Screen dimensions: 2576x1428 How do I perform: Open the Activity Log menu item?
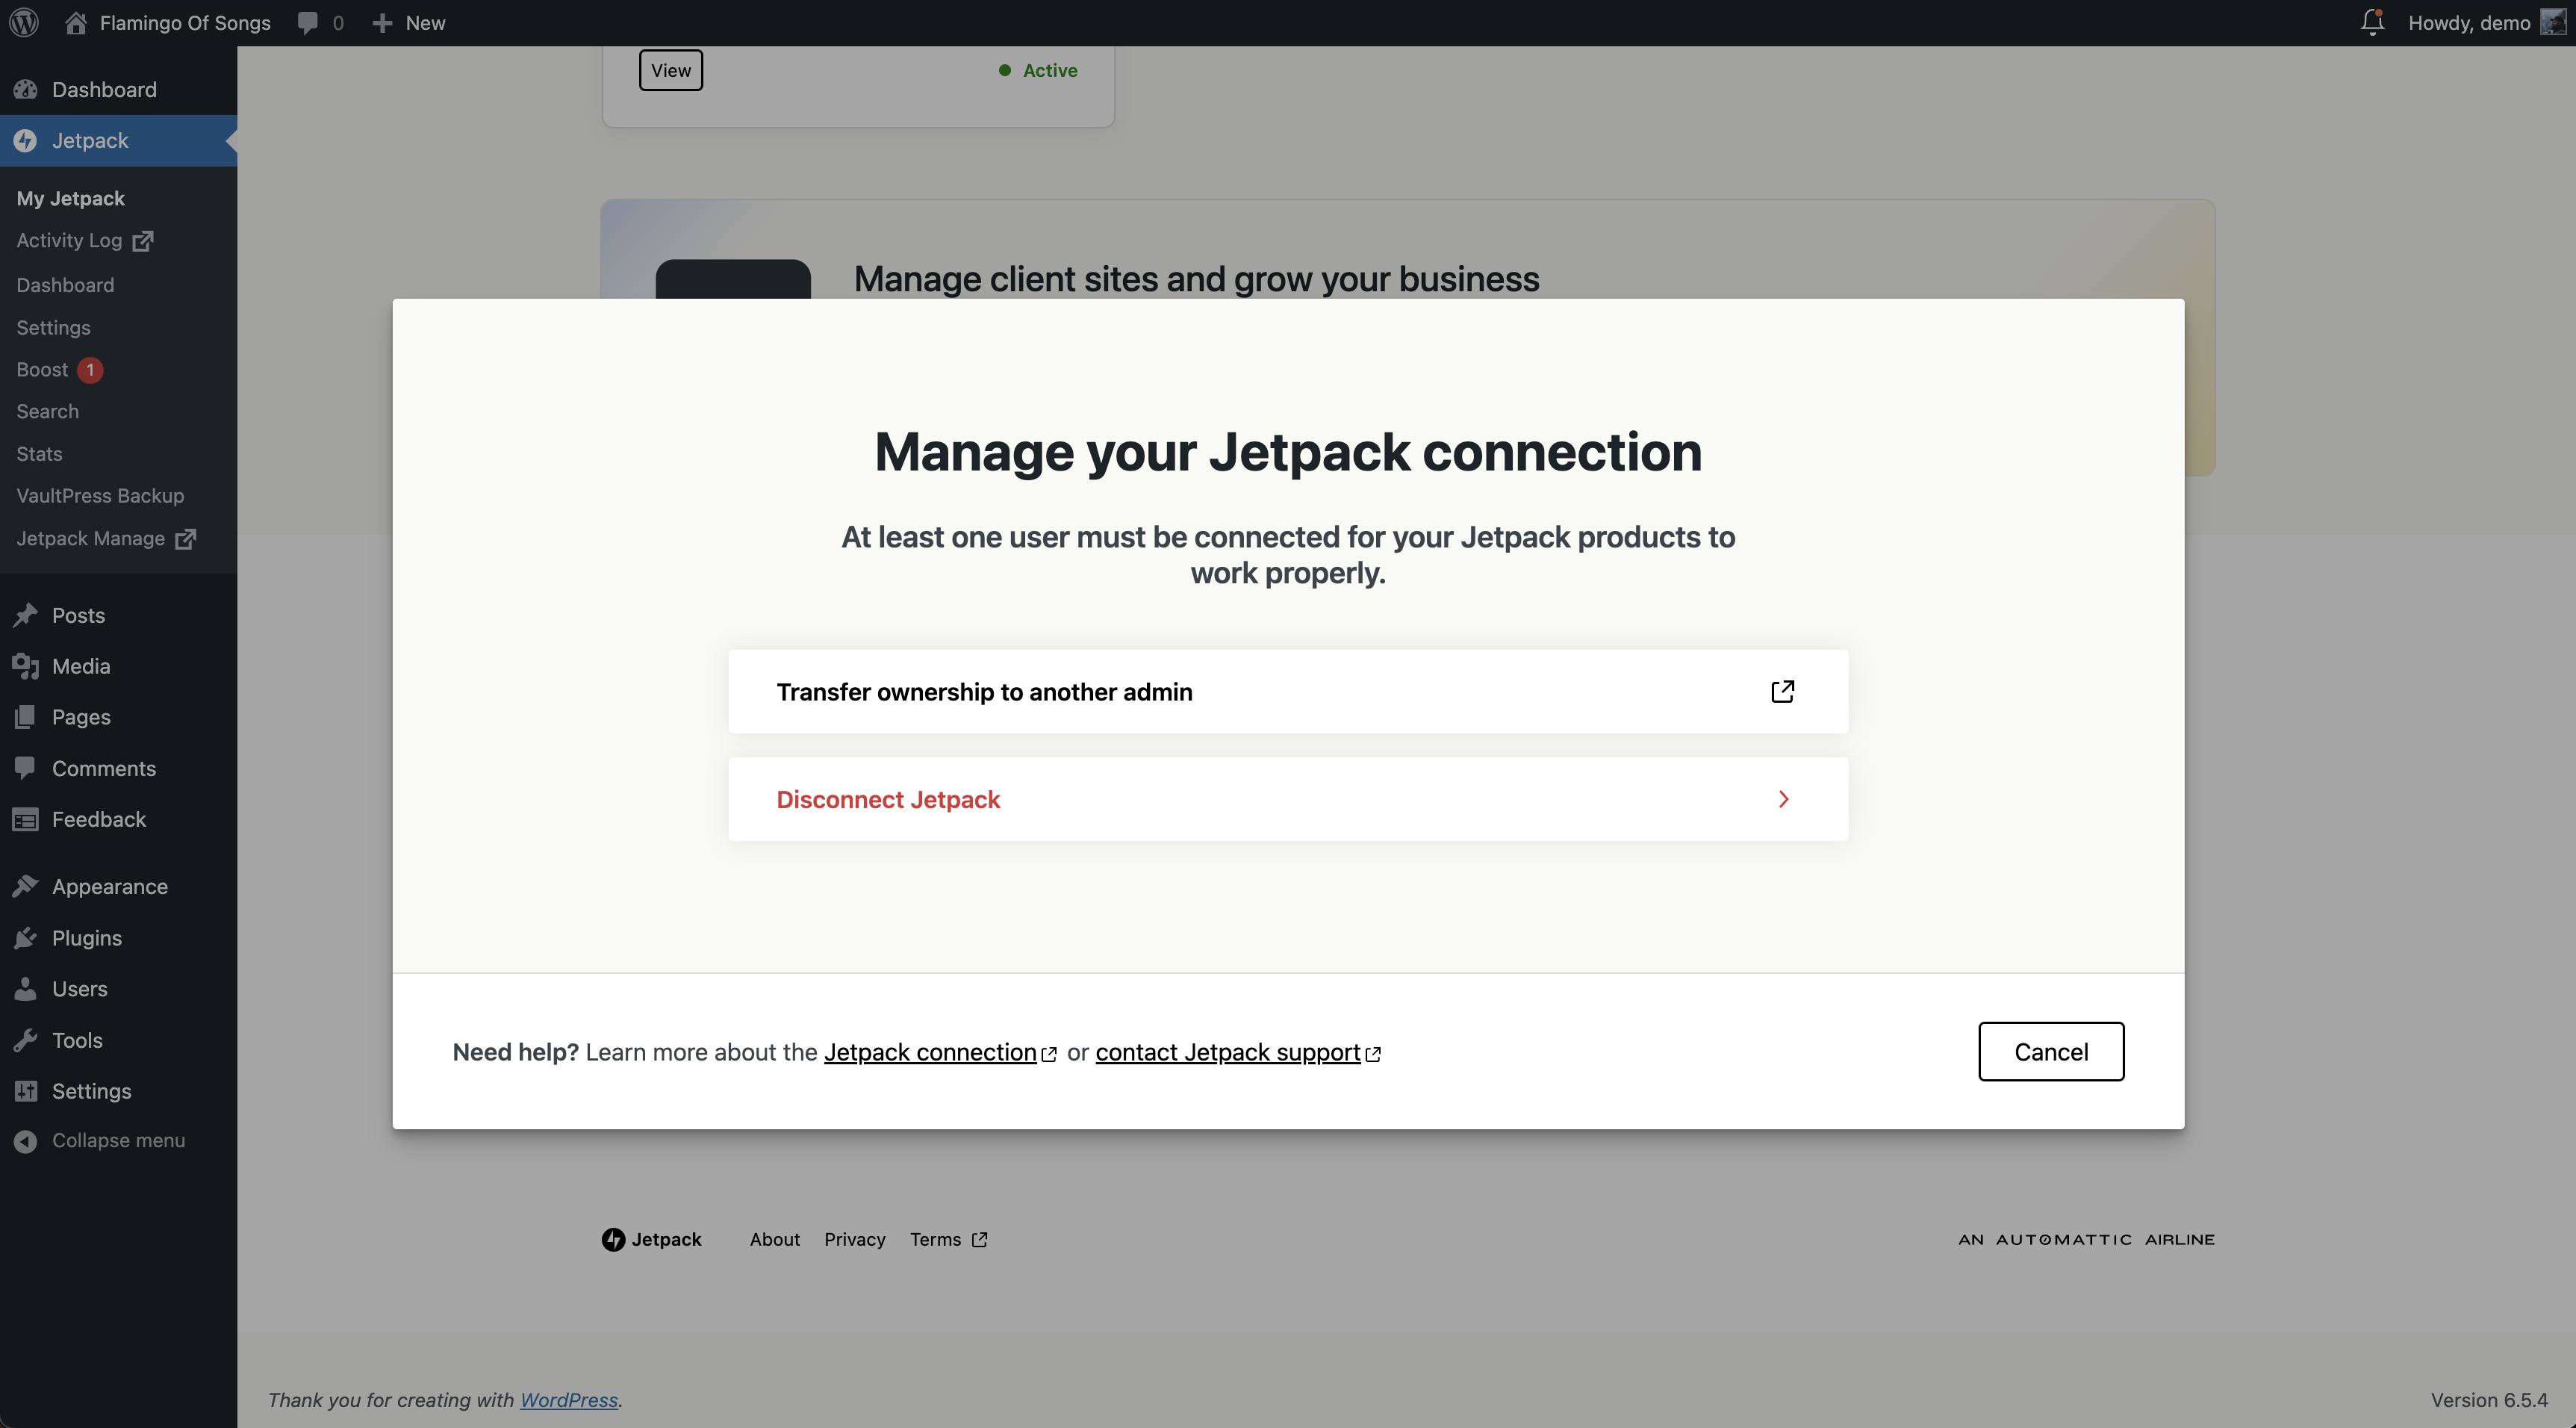pos(70,241)
